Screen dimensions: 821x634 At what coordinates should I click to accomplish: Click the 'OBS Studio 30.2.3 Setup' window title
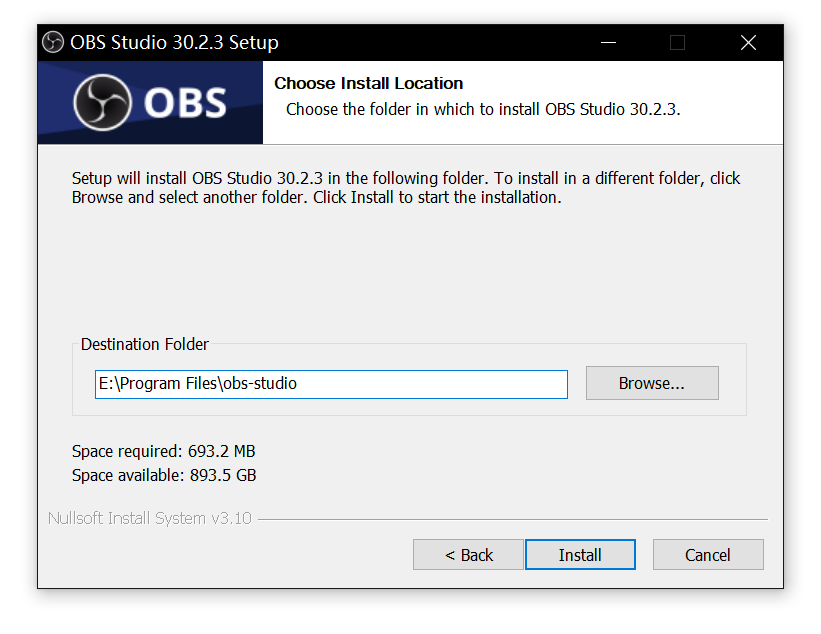[174, 42]
